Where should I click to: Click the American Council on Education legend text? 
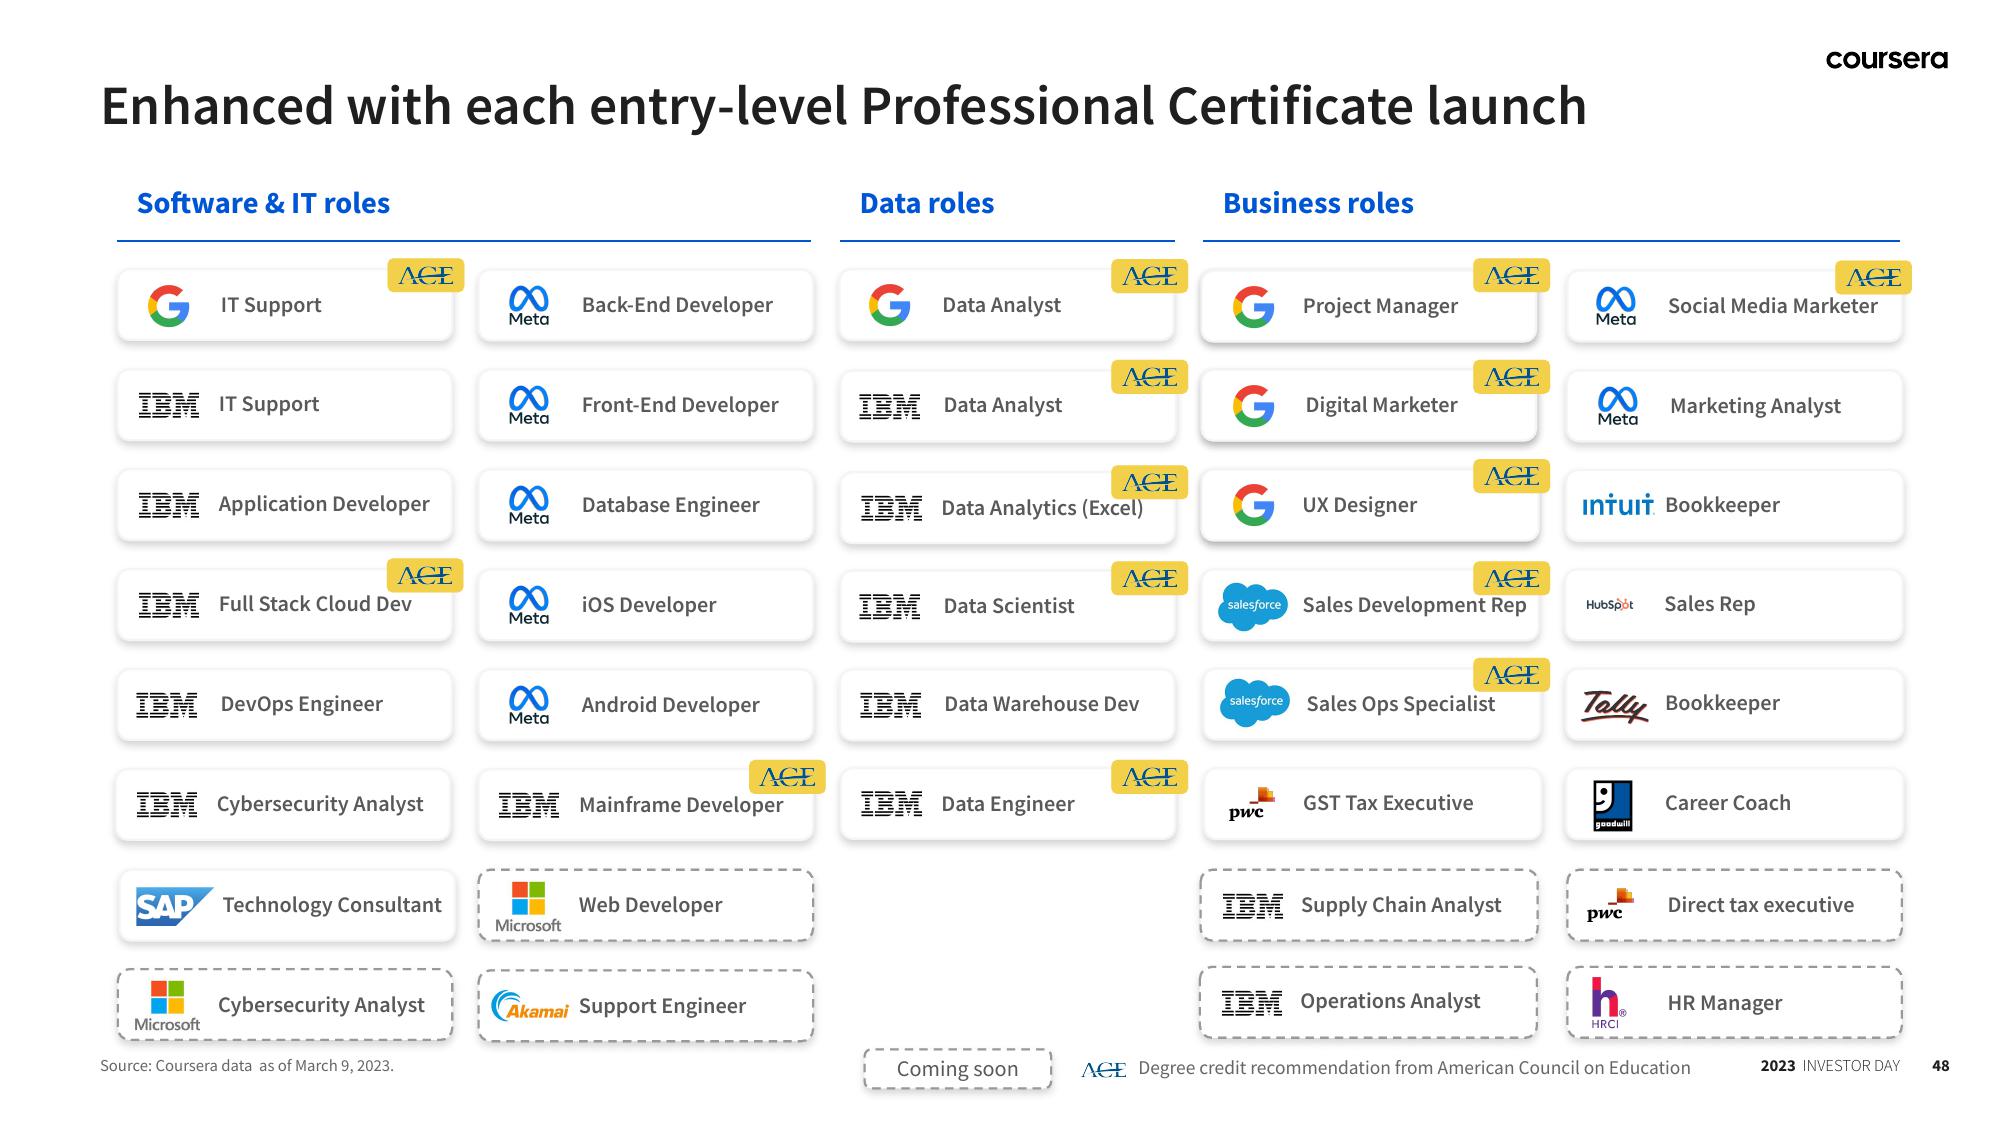(1414, 1068)
